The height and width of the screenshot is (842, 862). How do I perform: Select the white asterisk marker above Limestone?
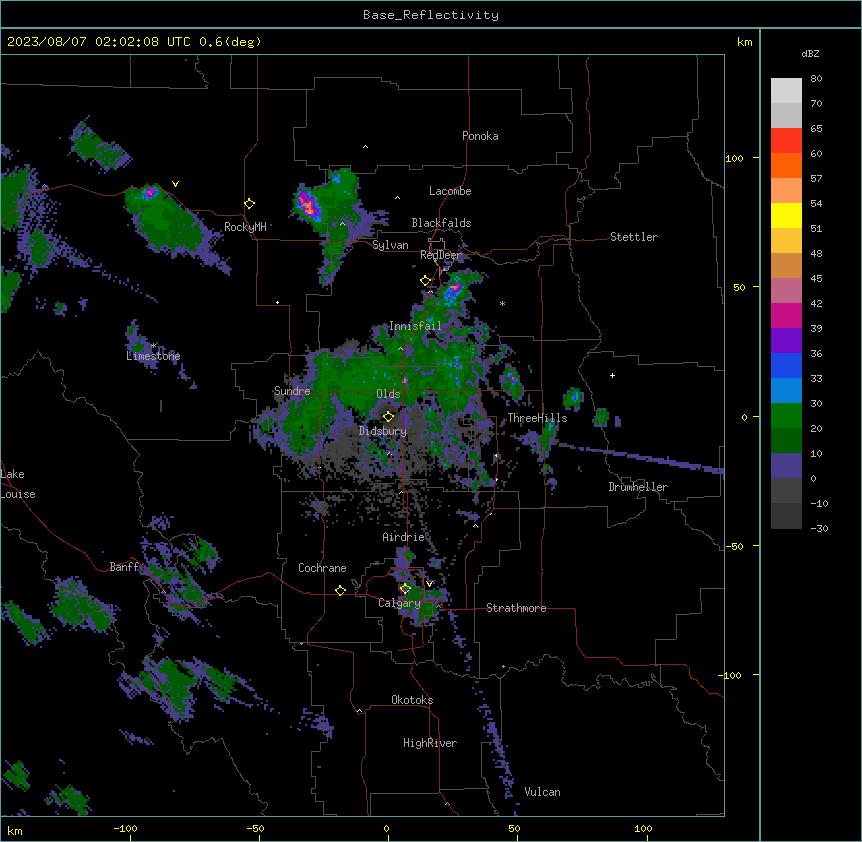point(154,346)
